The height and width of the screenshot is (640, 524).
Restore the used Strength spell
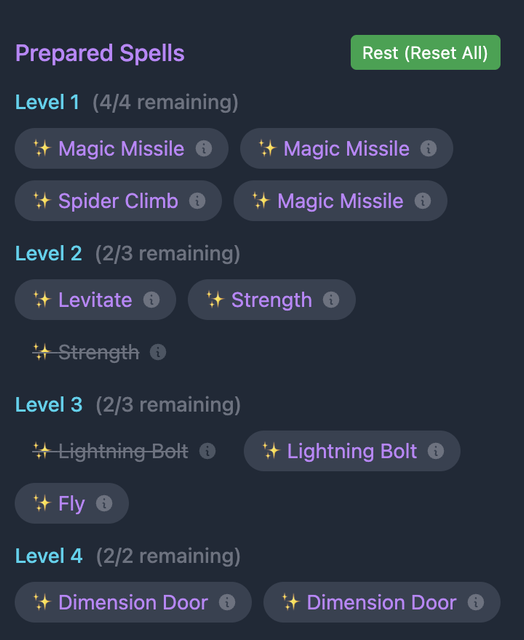(99, 352)
